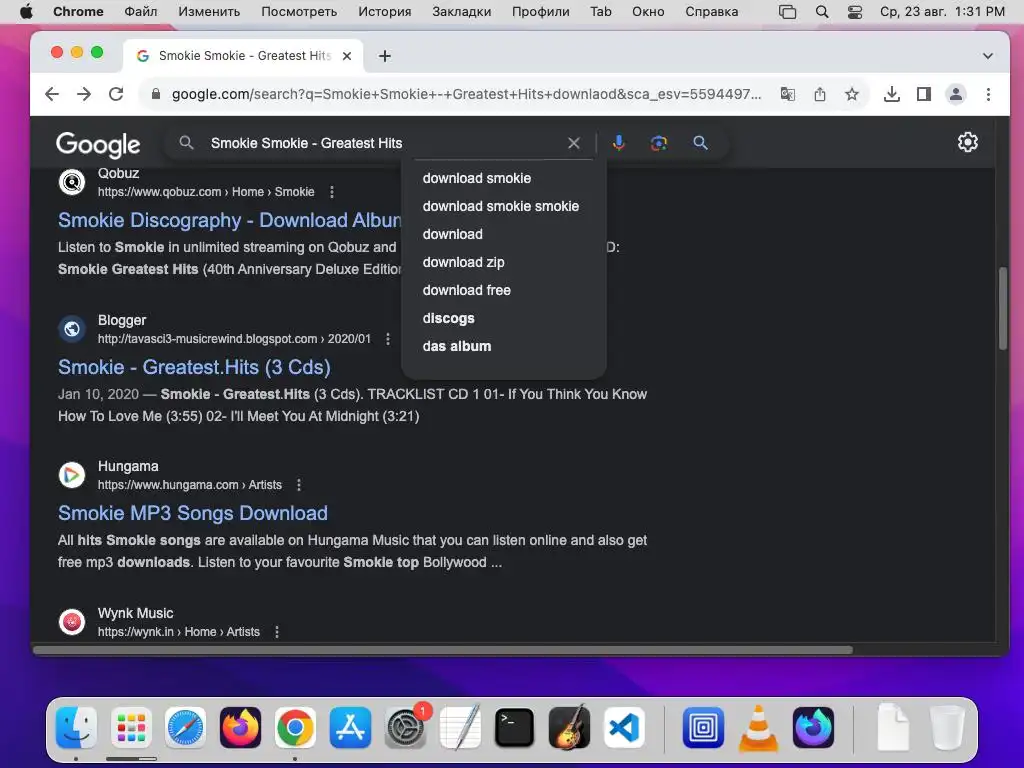Click the Blogger site name
Viewport: 1024px width, 768px height.
coord(122,320)
